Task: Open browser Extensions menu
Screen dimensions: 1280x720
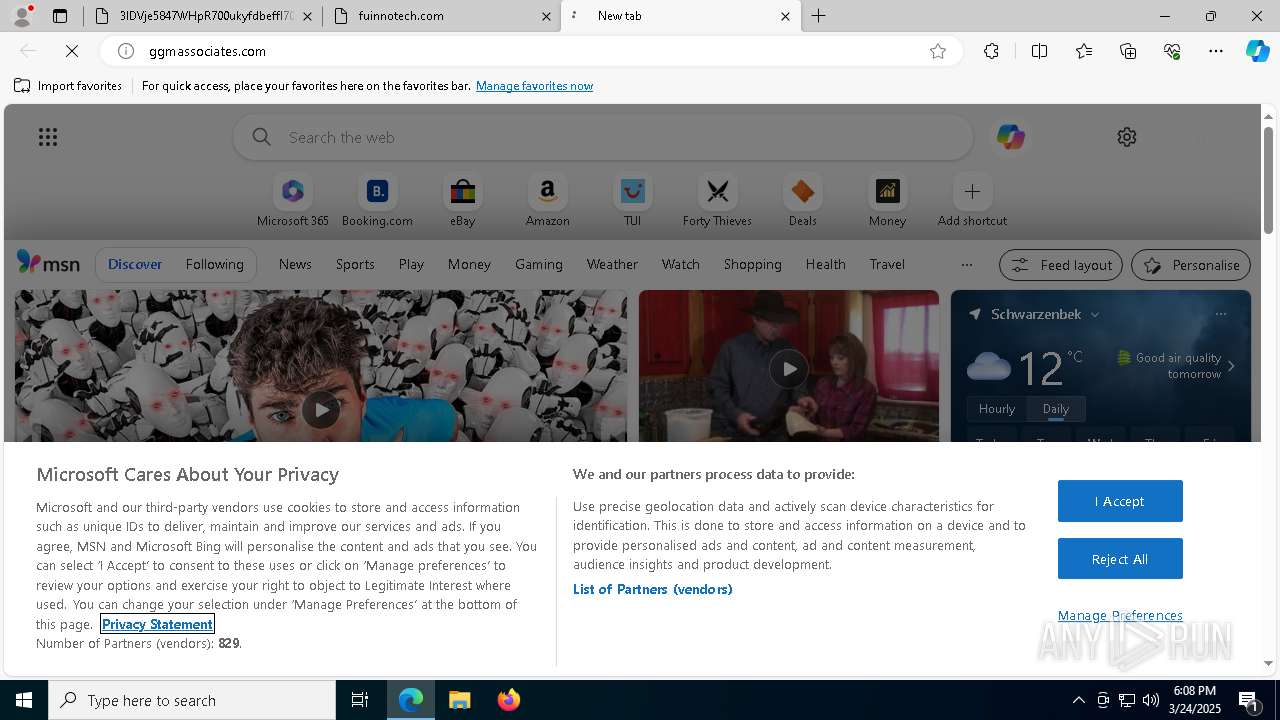Action: pos(991,51)
